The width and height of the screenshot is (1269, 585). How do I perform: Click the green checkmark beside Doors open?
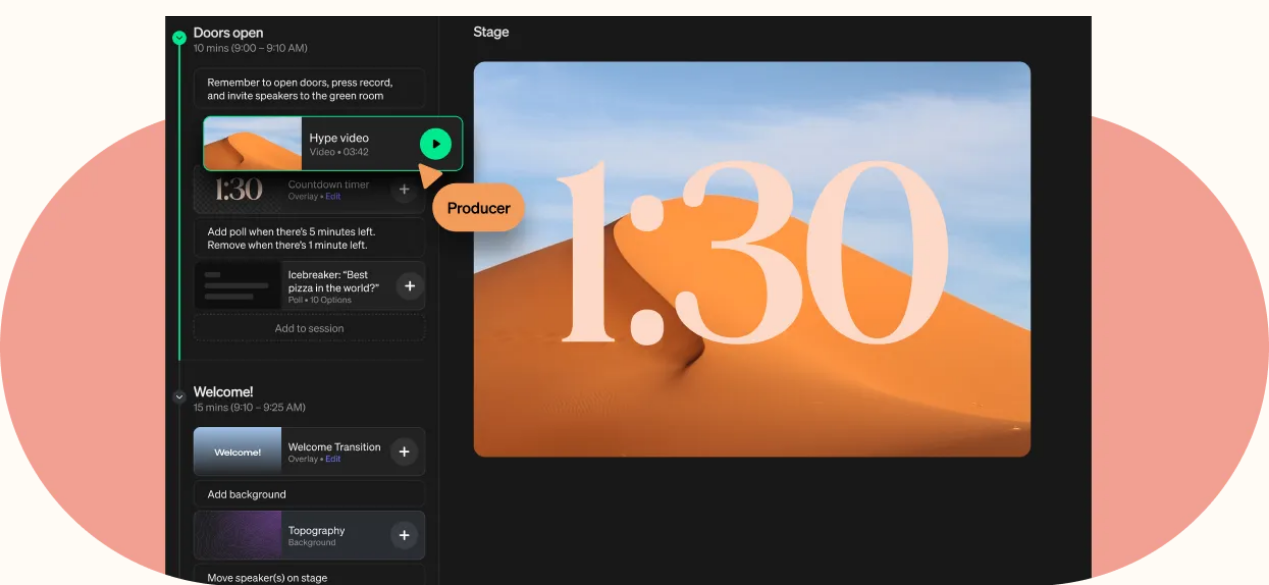pyautogui.click(x=178, y=36)
